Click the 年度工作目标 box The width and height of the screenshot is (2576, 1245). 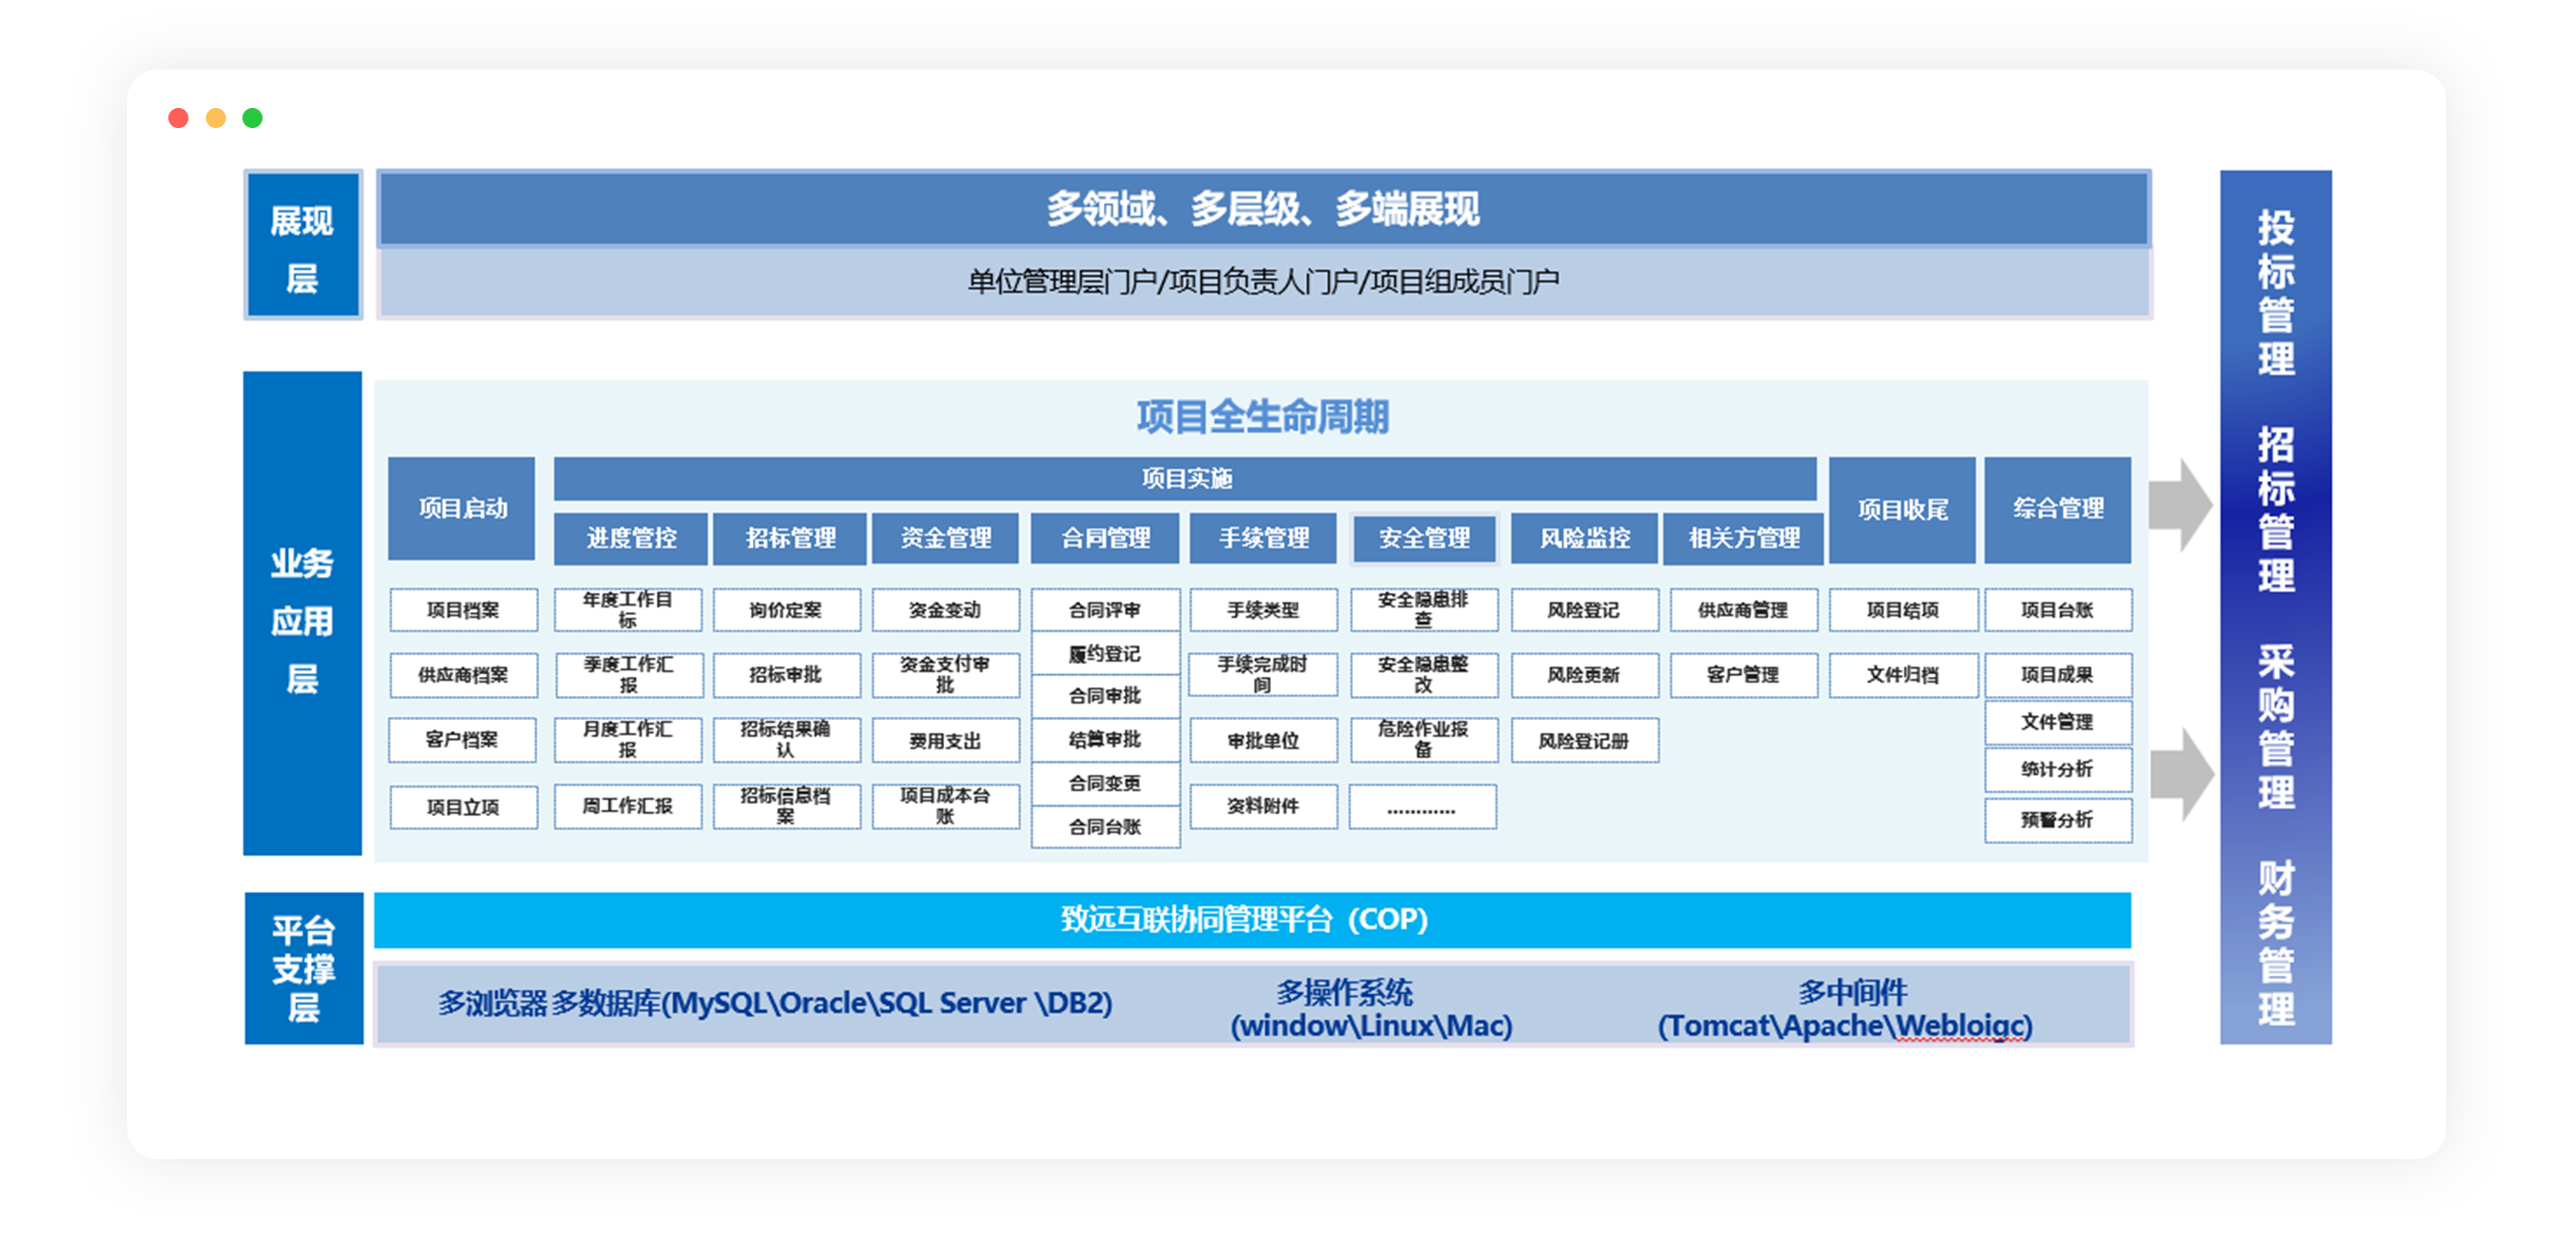coord(628,609)
